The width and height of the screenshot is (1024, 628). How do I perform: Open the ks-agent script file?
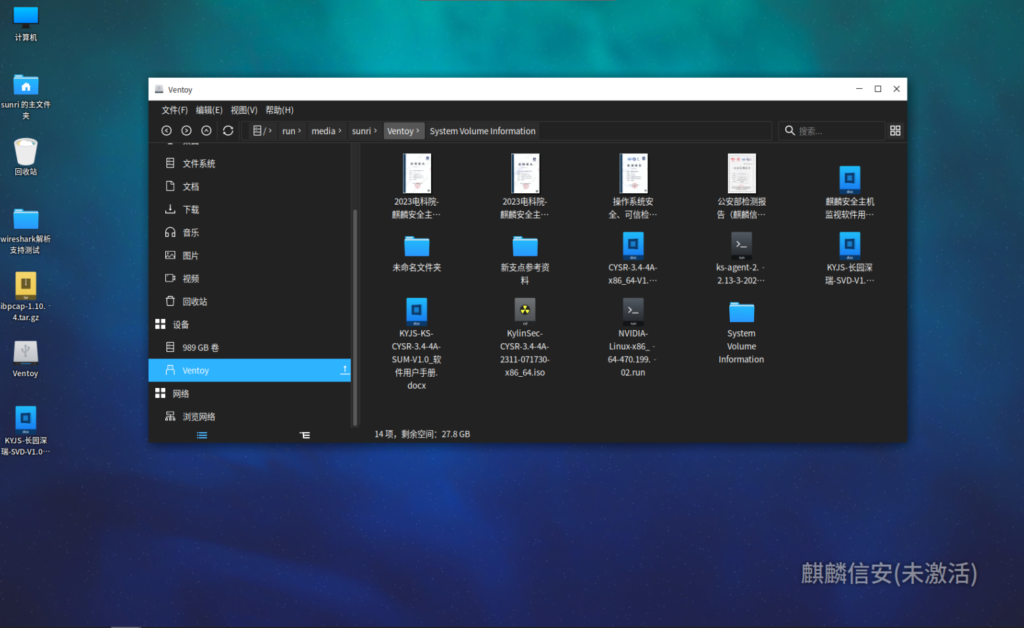(x=741, y=245)
